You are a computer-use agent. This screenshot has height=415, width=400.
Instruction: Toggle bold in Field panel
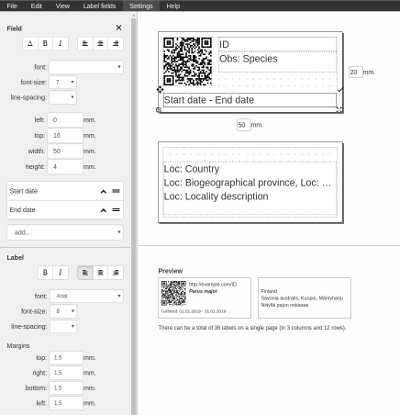(x=45, y=43)
